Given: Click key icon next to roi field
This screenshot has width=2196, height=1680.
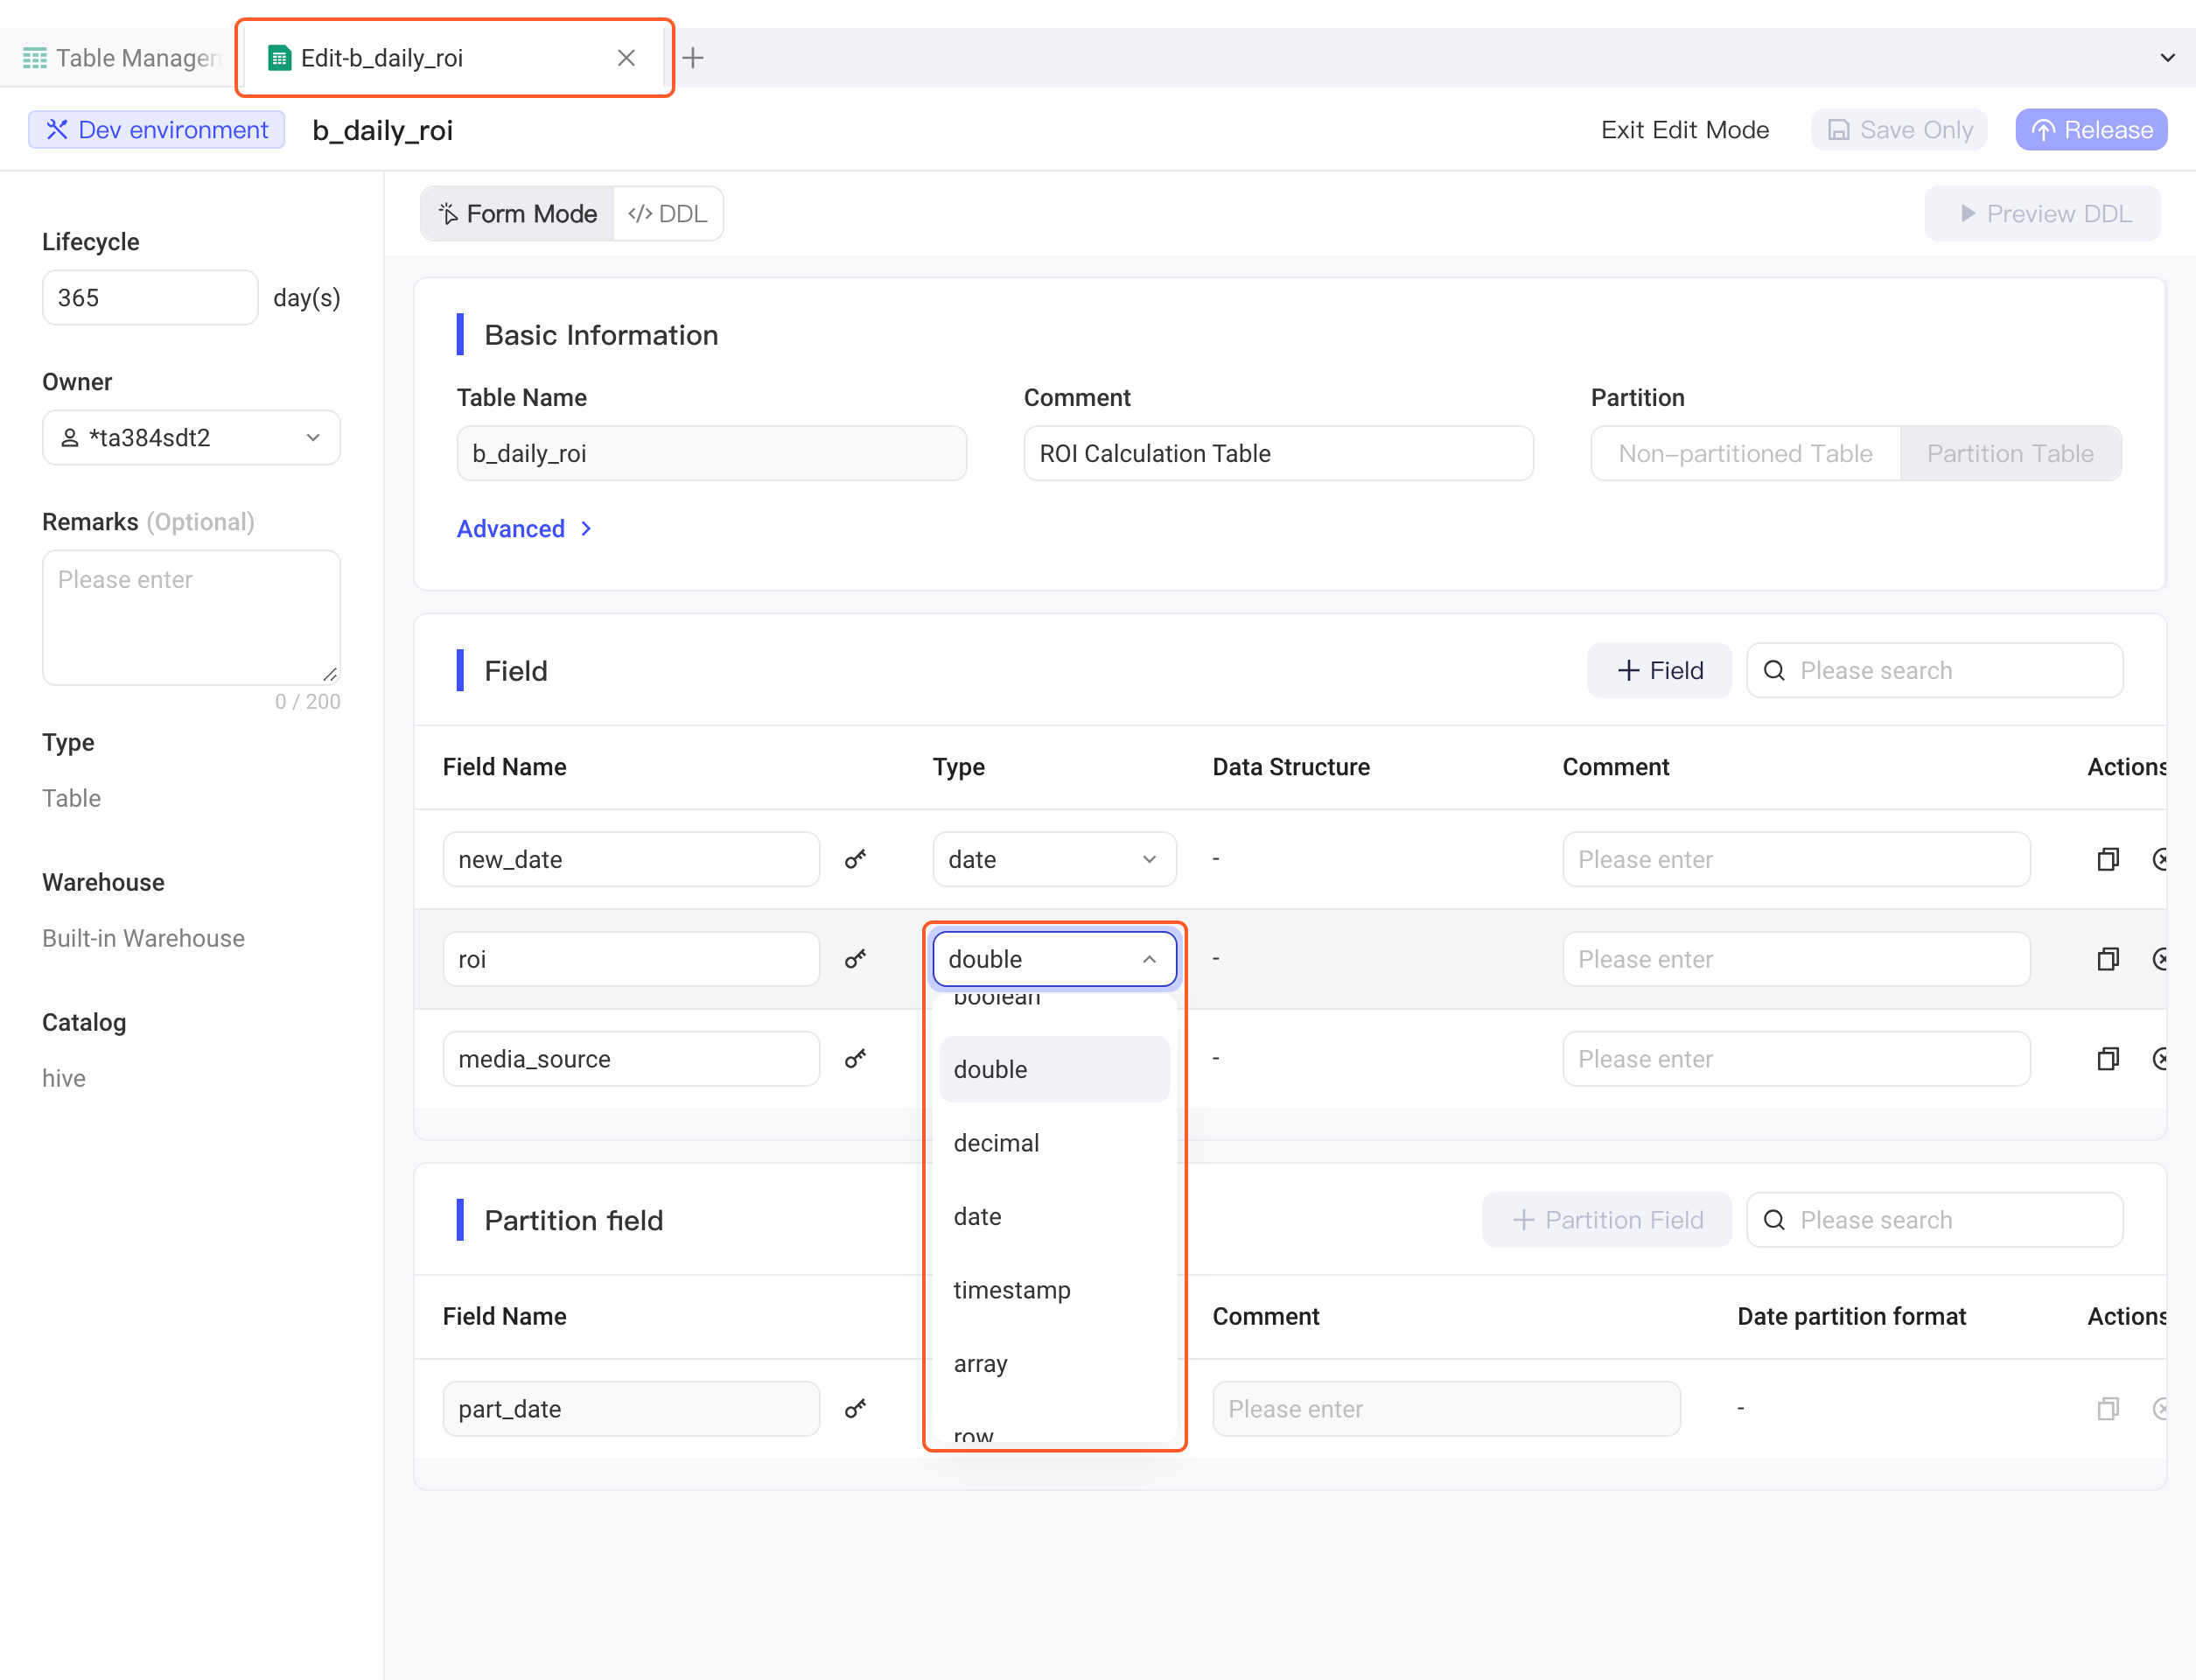Looking at the screenshot, I should [855, 959].
